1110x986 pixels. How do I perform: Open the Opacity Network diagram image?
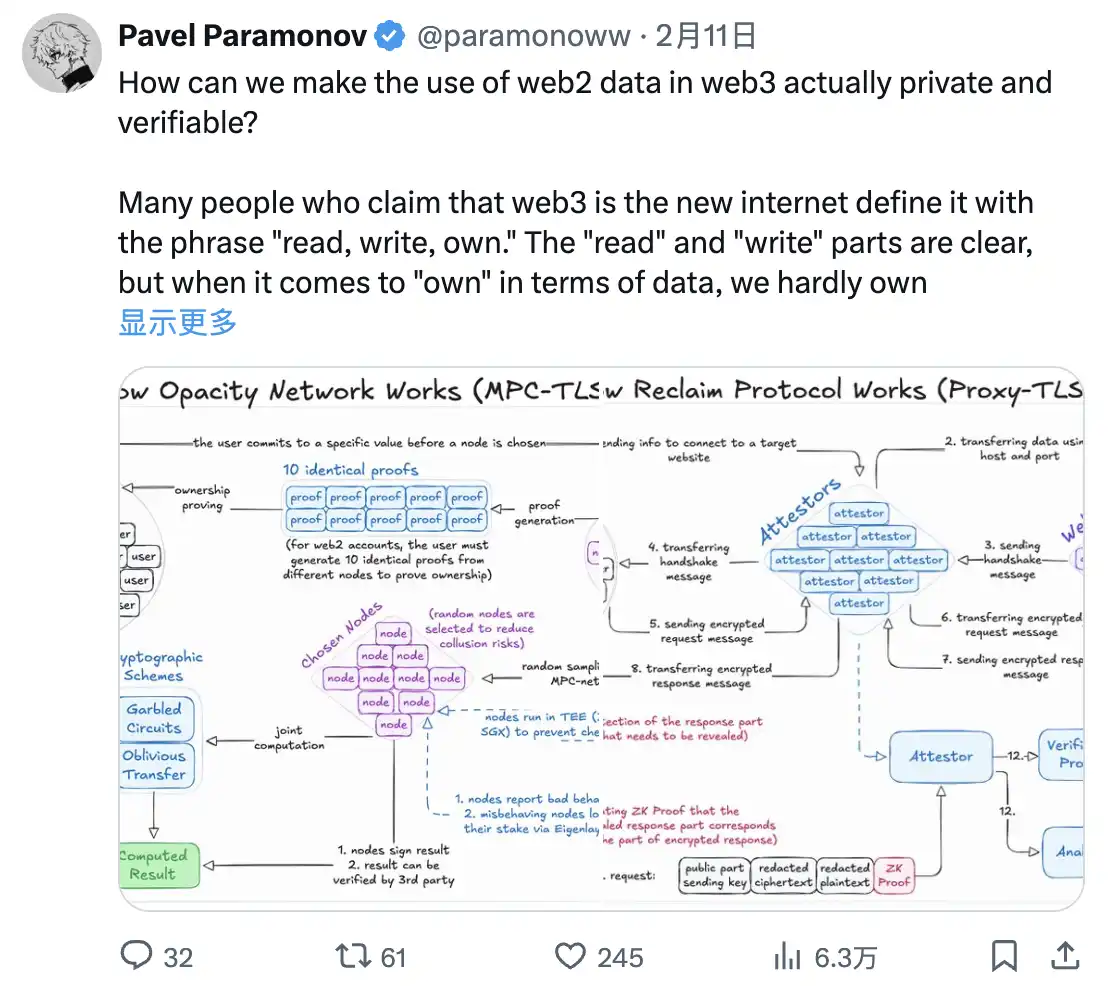pos(360,640)
